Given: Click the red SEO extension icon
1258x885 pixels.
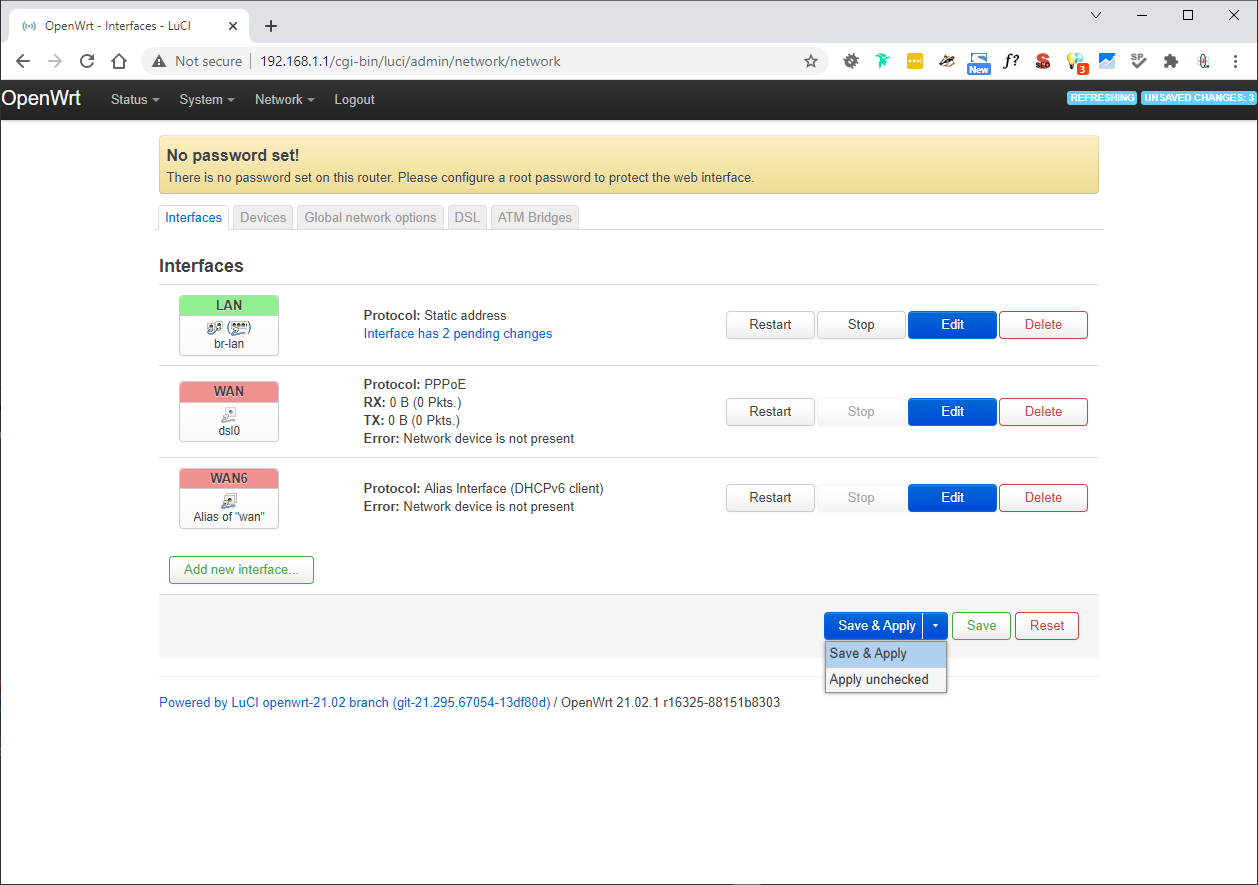Looking at the screenshot, I should coord(1043,61).
